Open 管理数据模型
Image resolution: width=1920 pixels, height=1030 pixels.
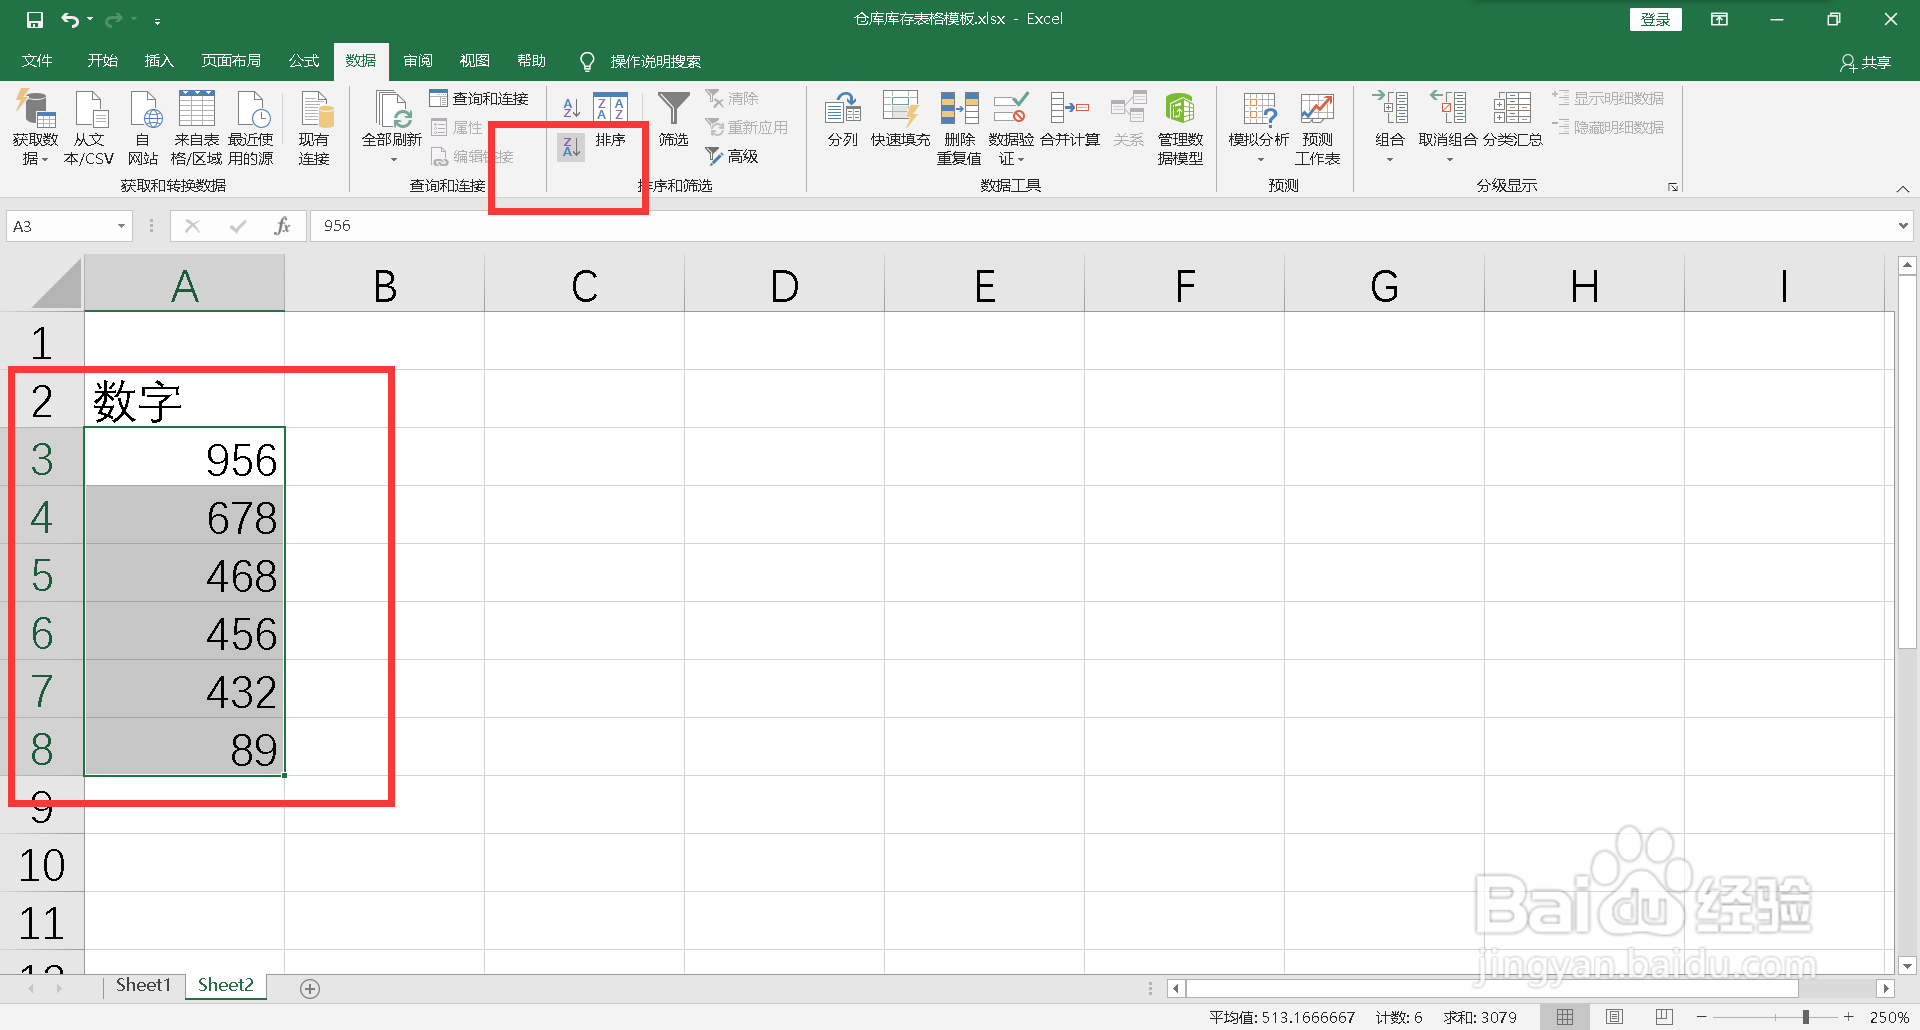tap(1180, 128)
